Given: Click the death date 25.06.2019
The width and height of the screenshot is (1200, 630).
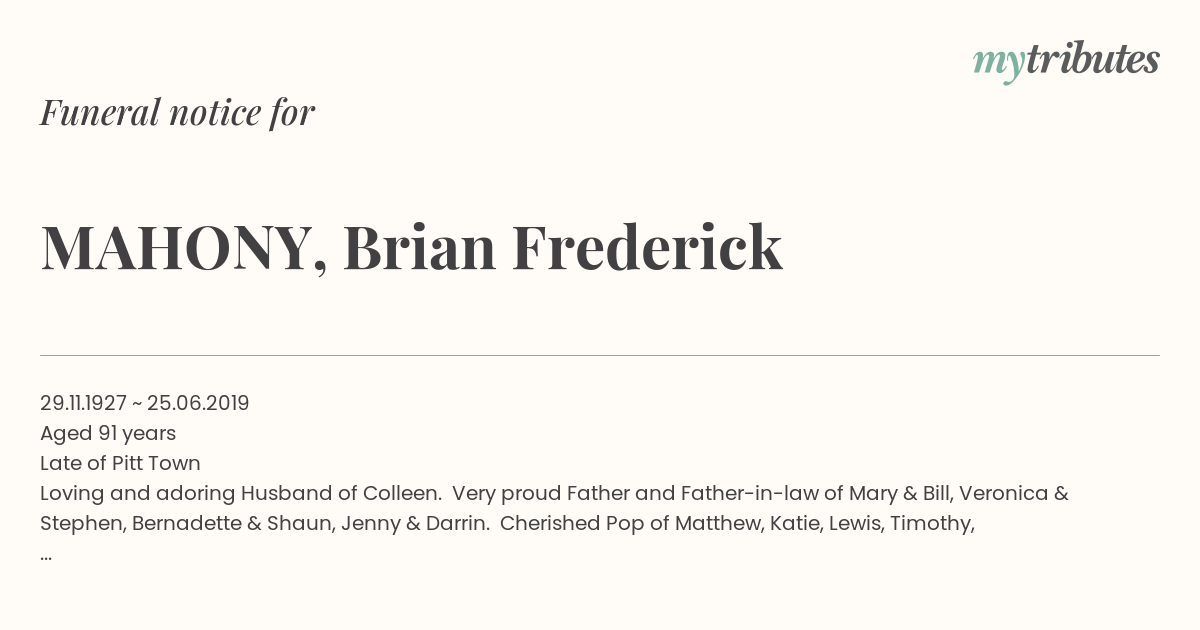Looking at the screenshot, I should pos(198,403).
